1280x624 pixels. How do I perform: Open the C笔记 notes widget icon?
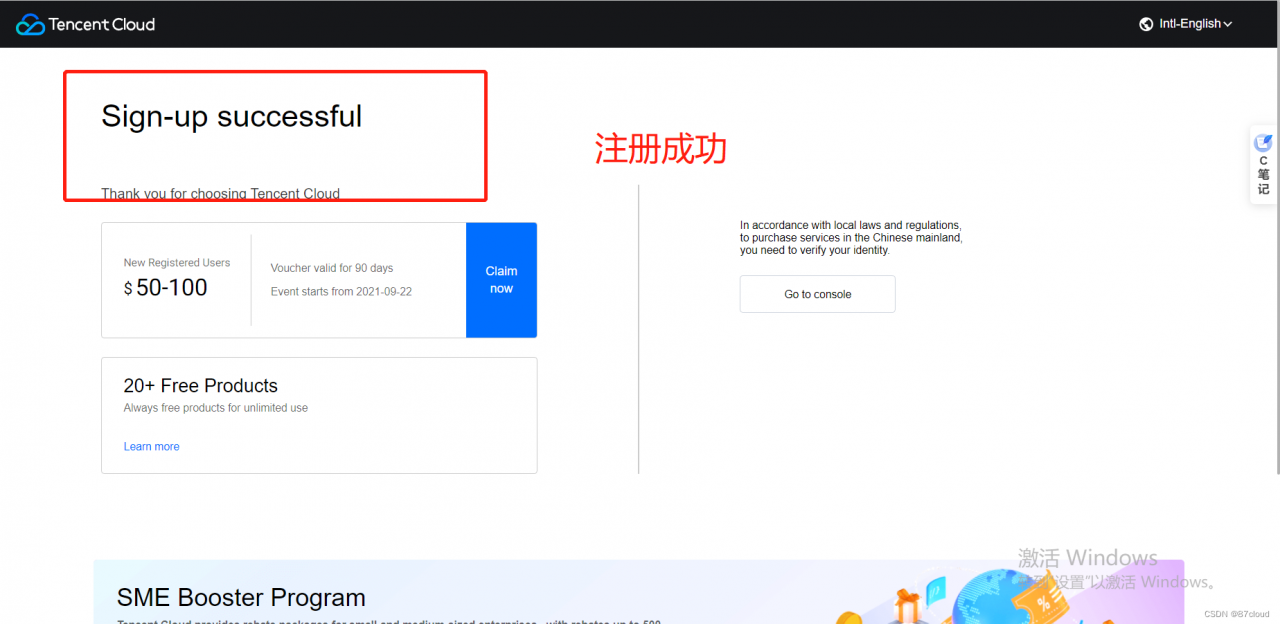[1262, 163]
